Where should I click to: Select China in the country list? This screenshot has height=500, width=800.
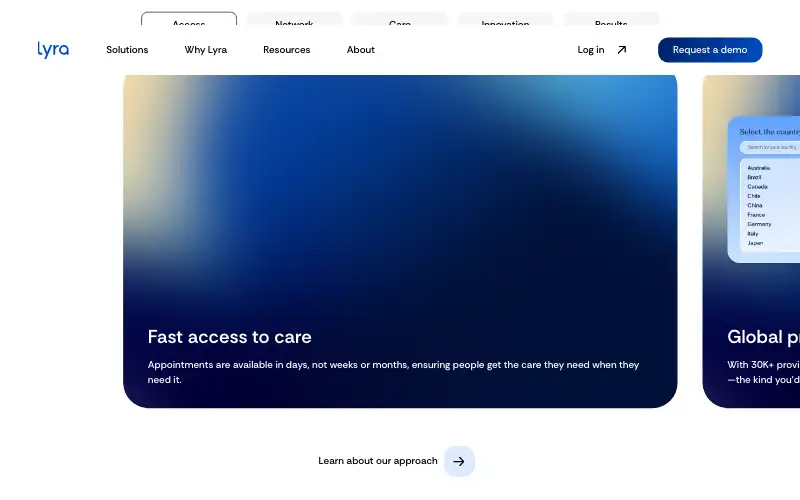tap(755, 205)
